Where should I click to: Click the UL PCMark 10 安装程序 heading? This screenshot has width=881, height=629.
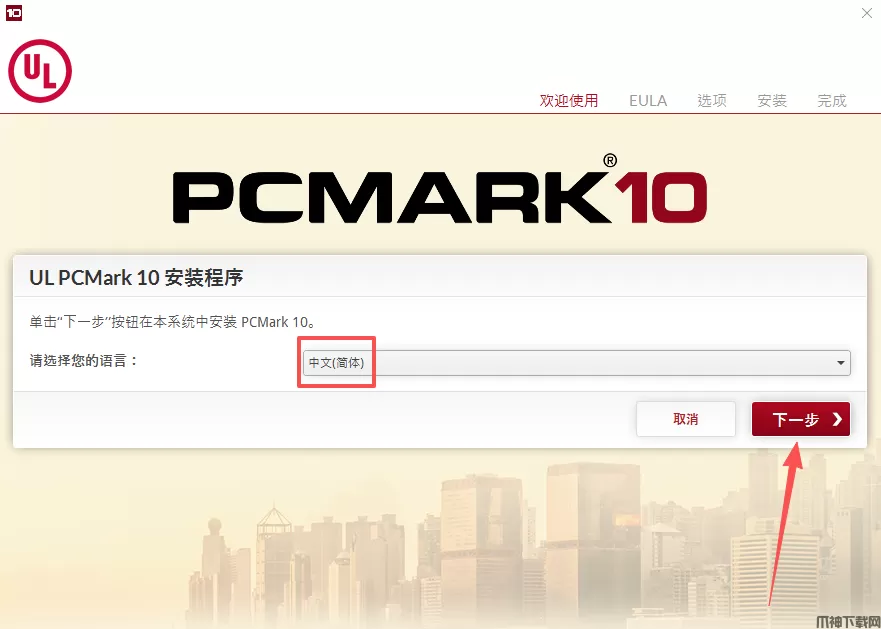tap(136, 278)
